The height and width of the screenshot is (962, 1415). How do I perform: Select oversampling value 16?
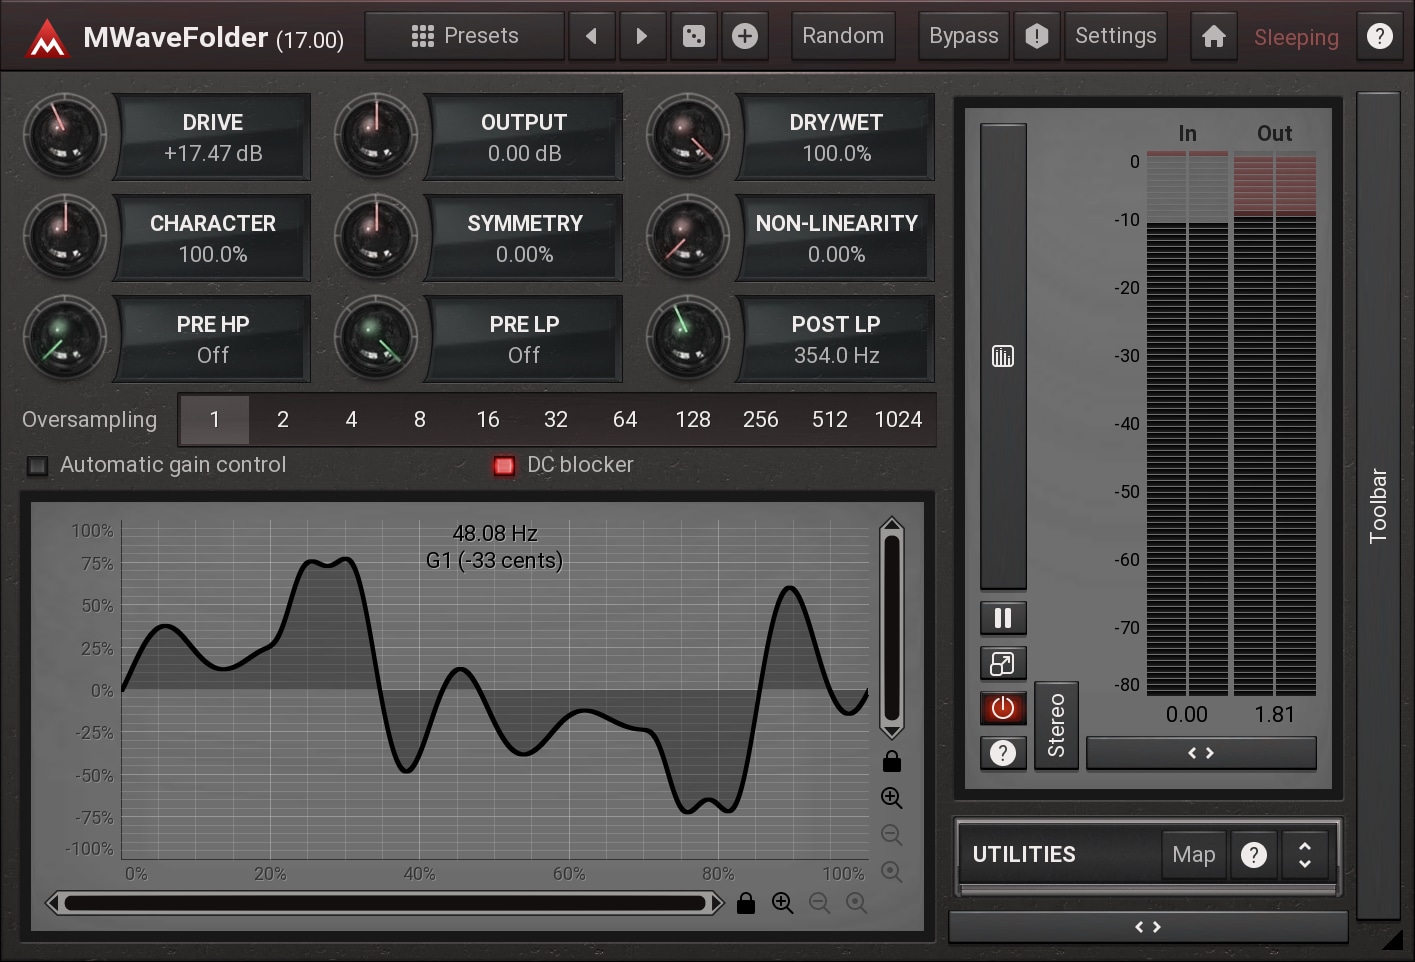[488, 420]
